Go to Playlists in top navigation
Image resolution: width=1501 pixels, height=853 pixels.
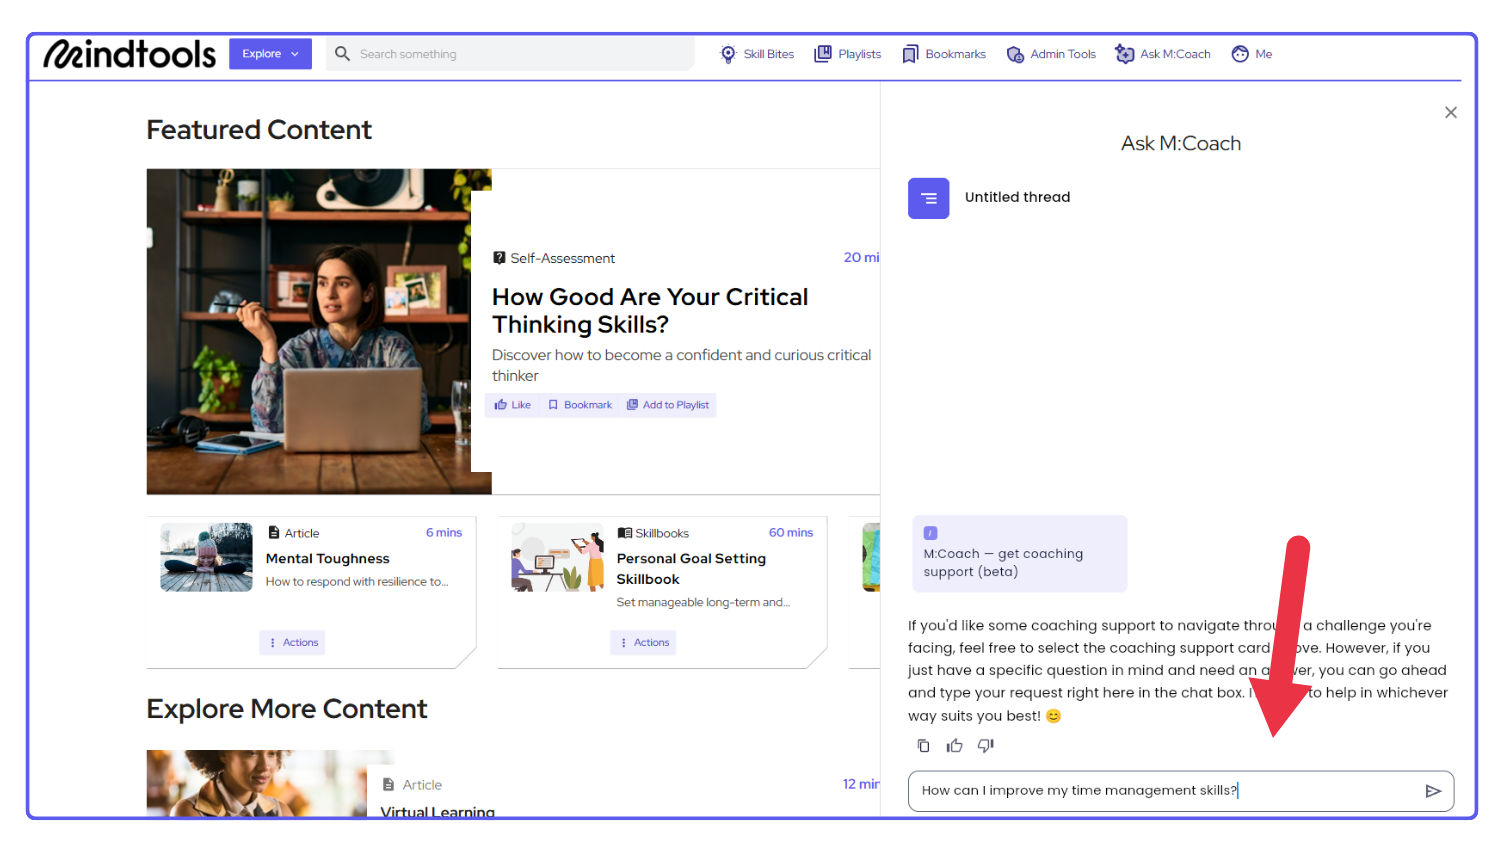click(x=848, y=54)
